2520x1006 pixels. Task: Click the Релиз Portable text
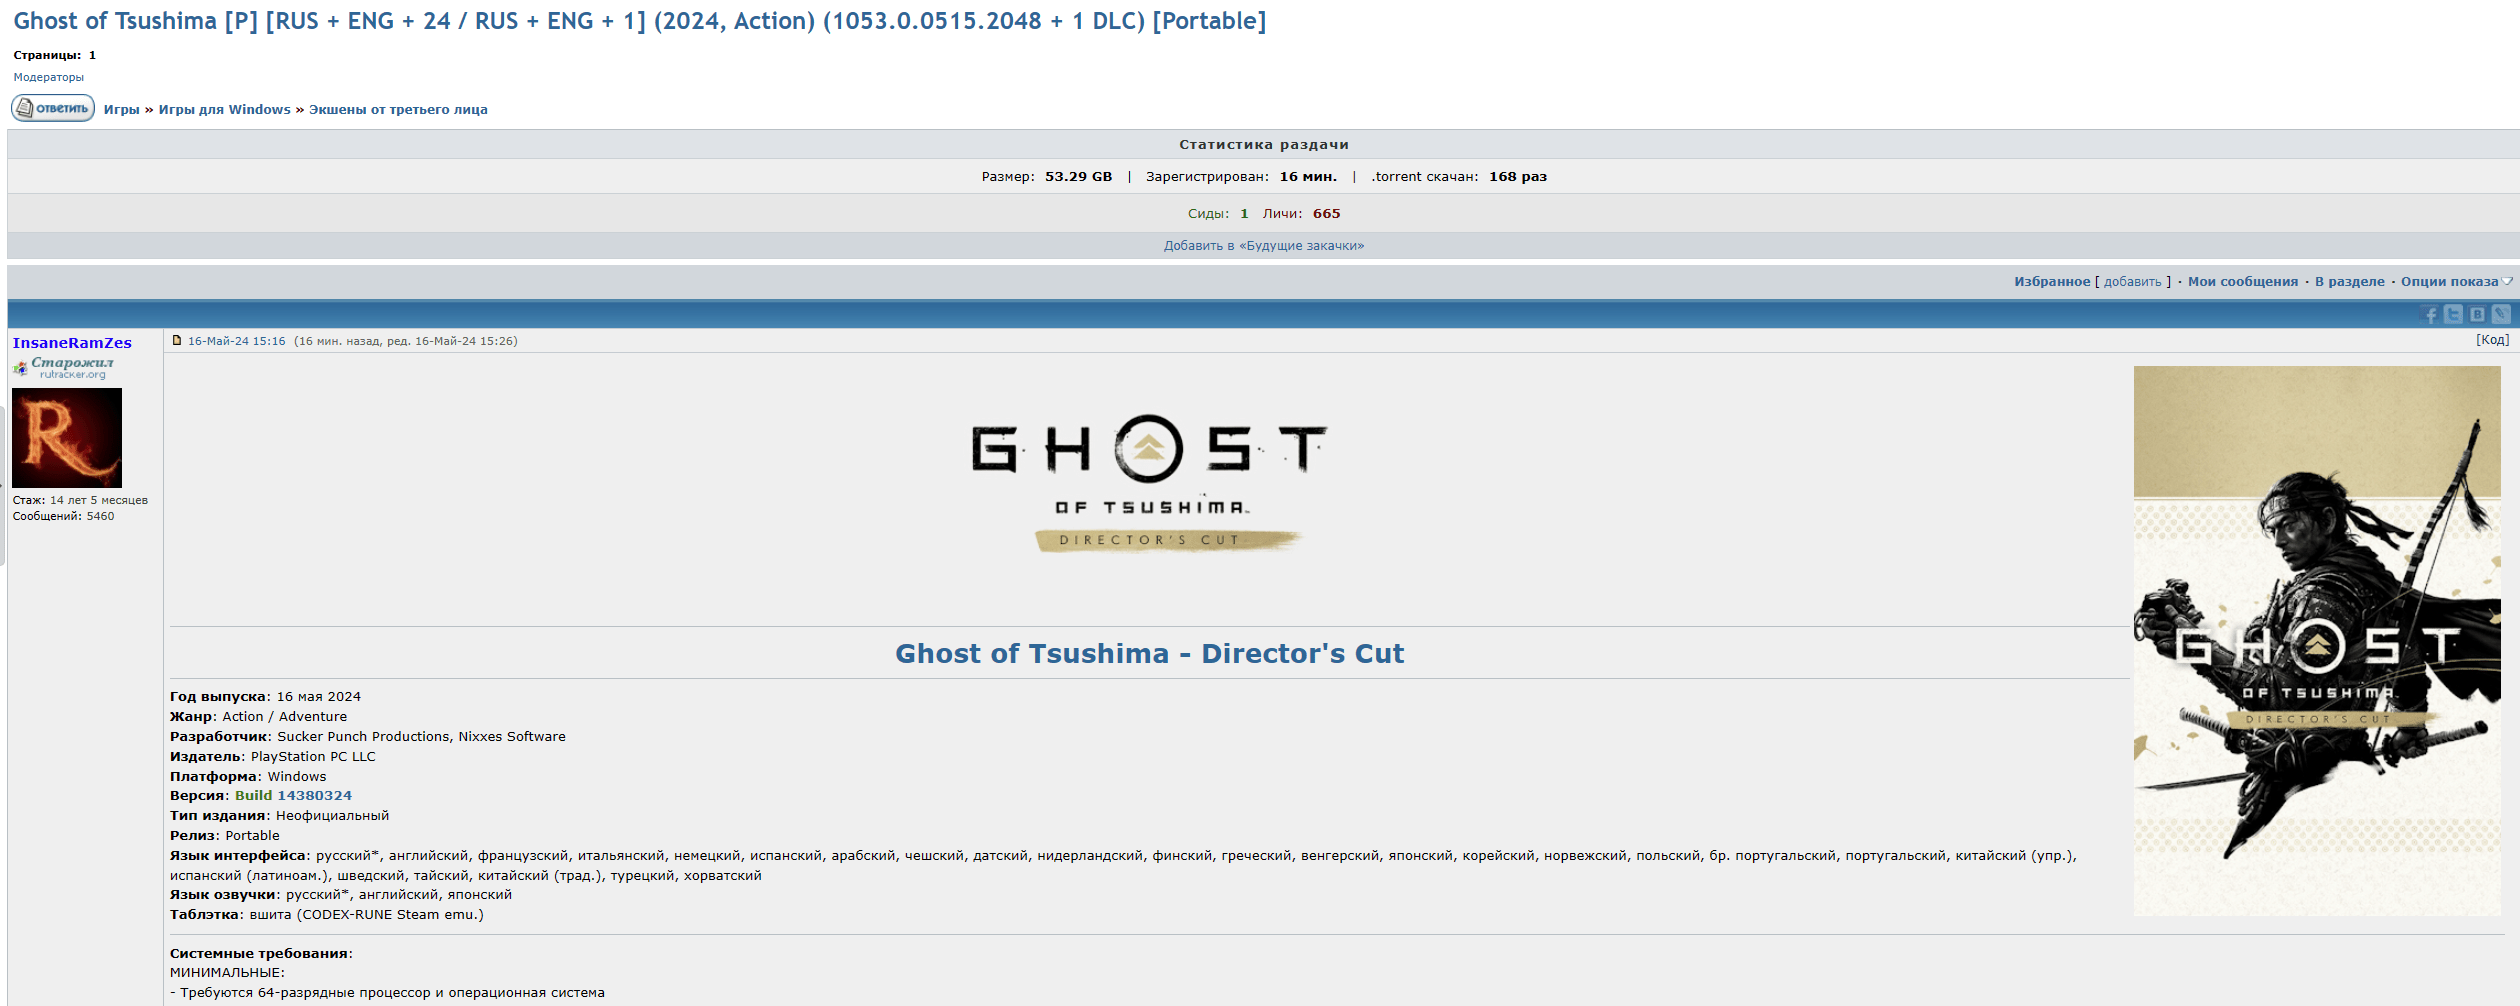[225, 836]
